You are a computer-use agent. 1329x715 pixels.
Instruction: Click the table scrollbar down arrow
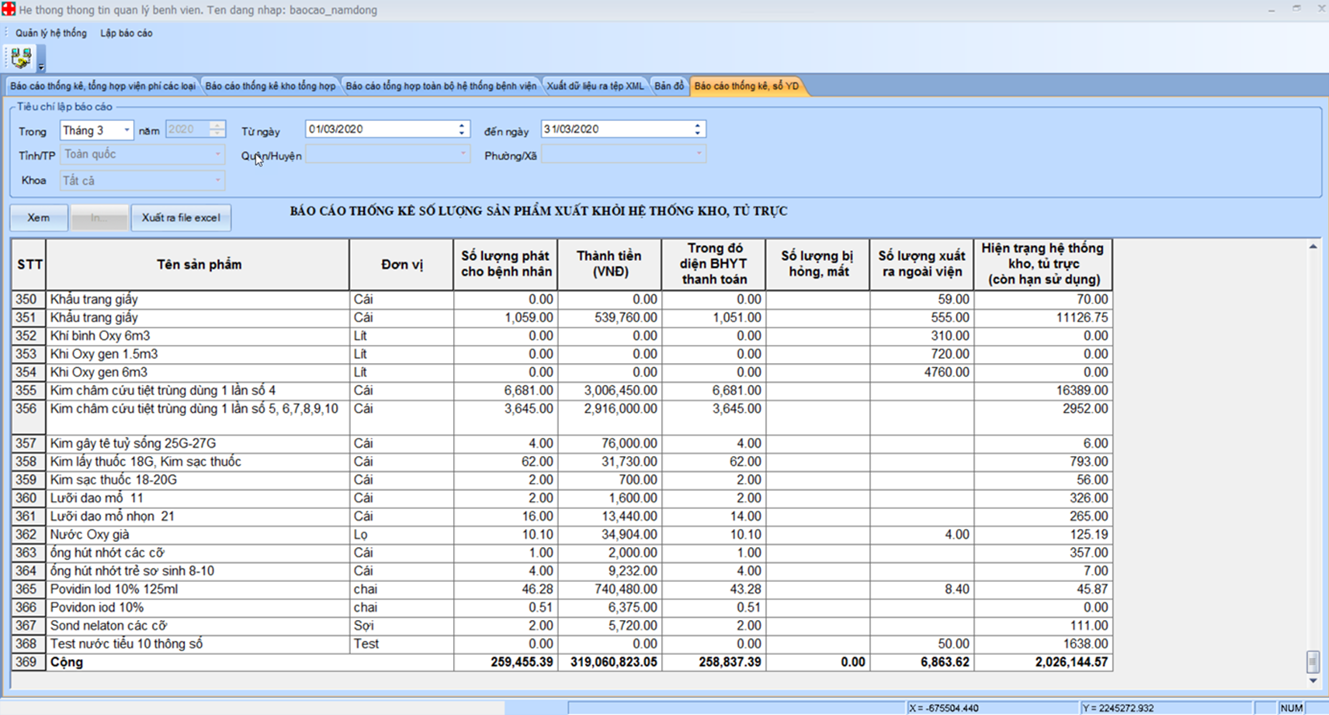click(x=1313, y=679)
